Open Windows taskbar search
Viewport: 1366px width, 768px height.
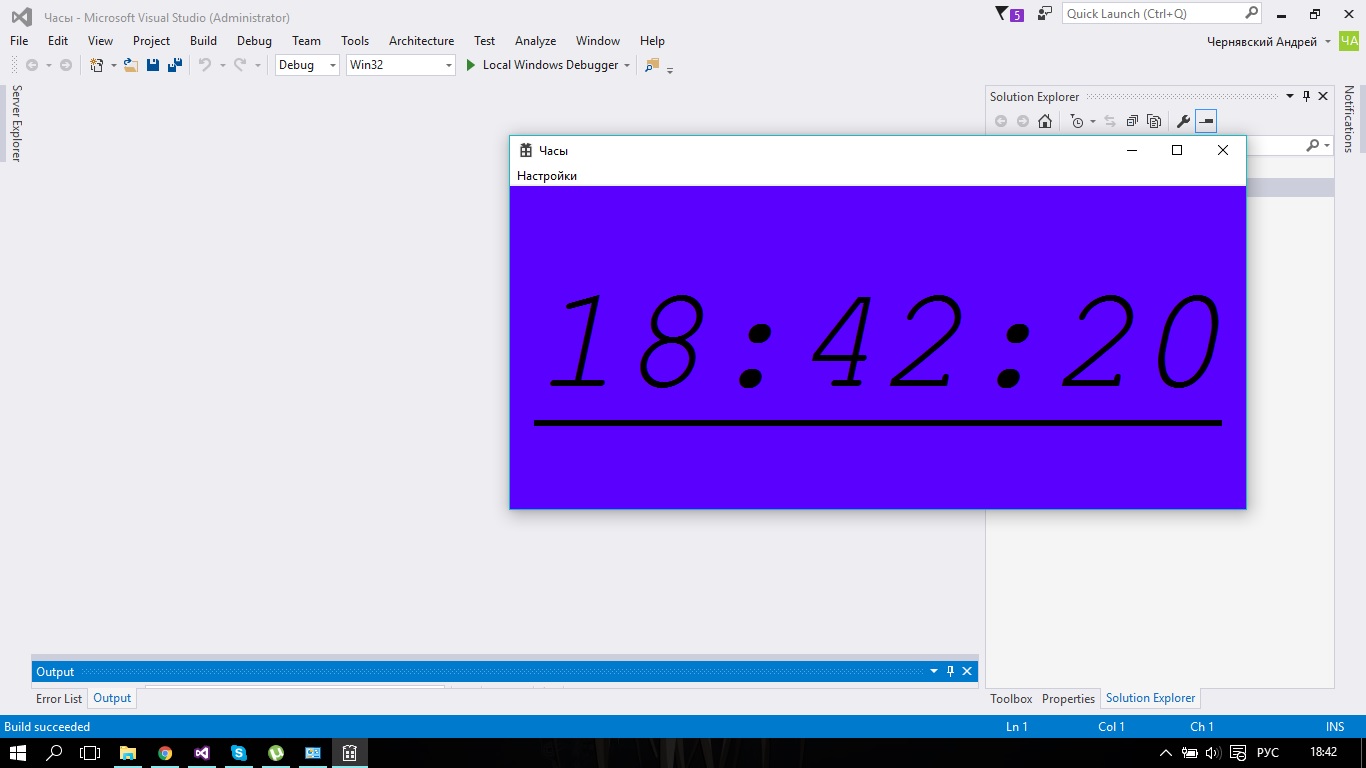[x=55, y=753]
